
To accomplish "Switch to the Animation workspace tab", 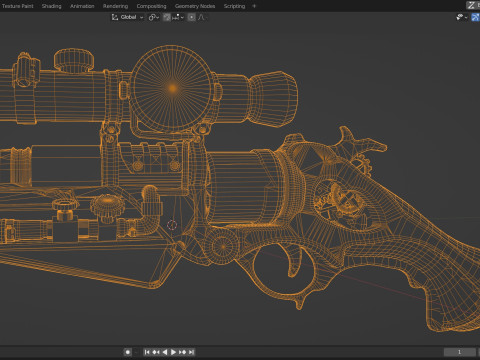I will [x=82, y=6].
